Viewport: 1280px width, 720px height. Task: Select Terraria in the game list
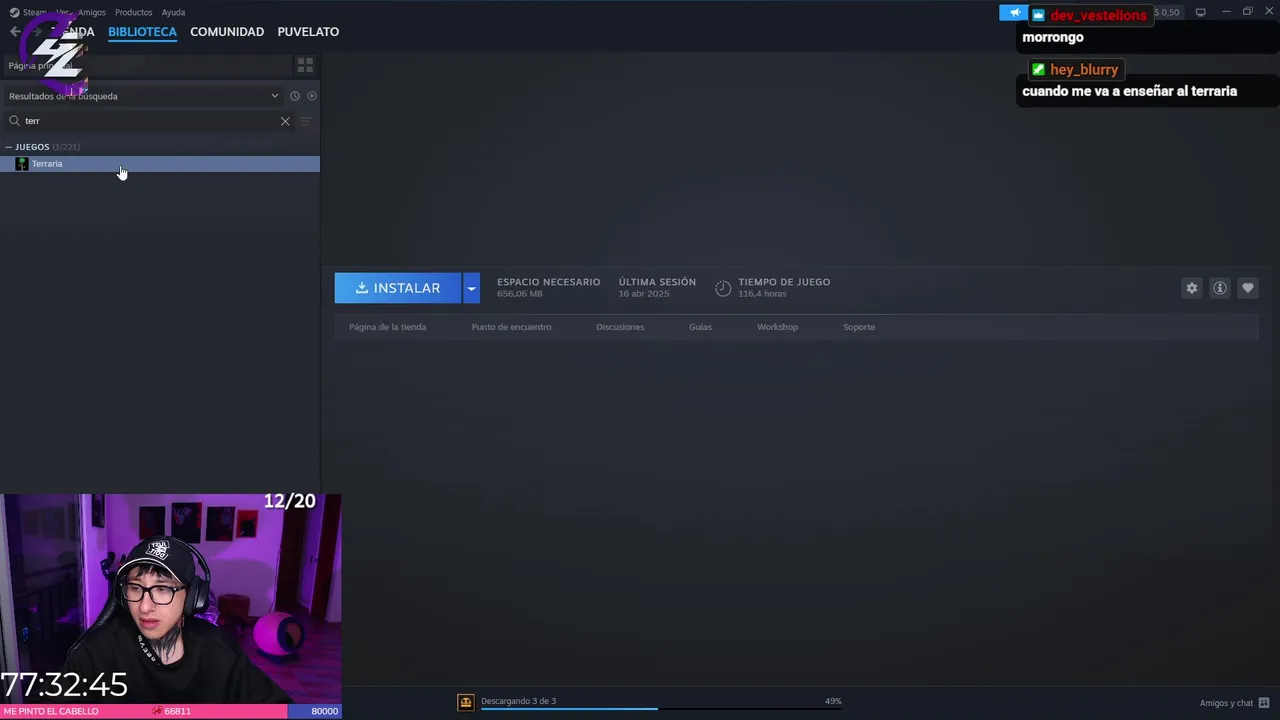tap(160, 164)
